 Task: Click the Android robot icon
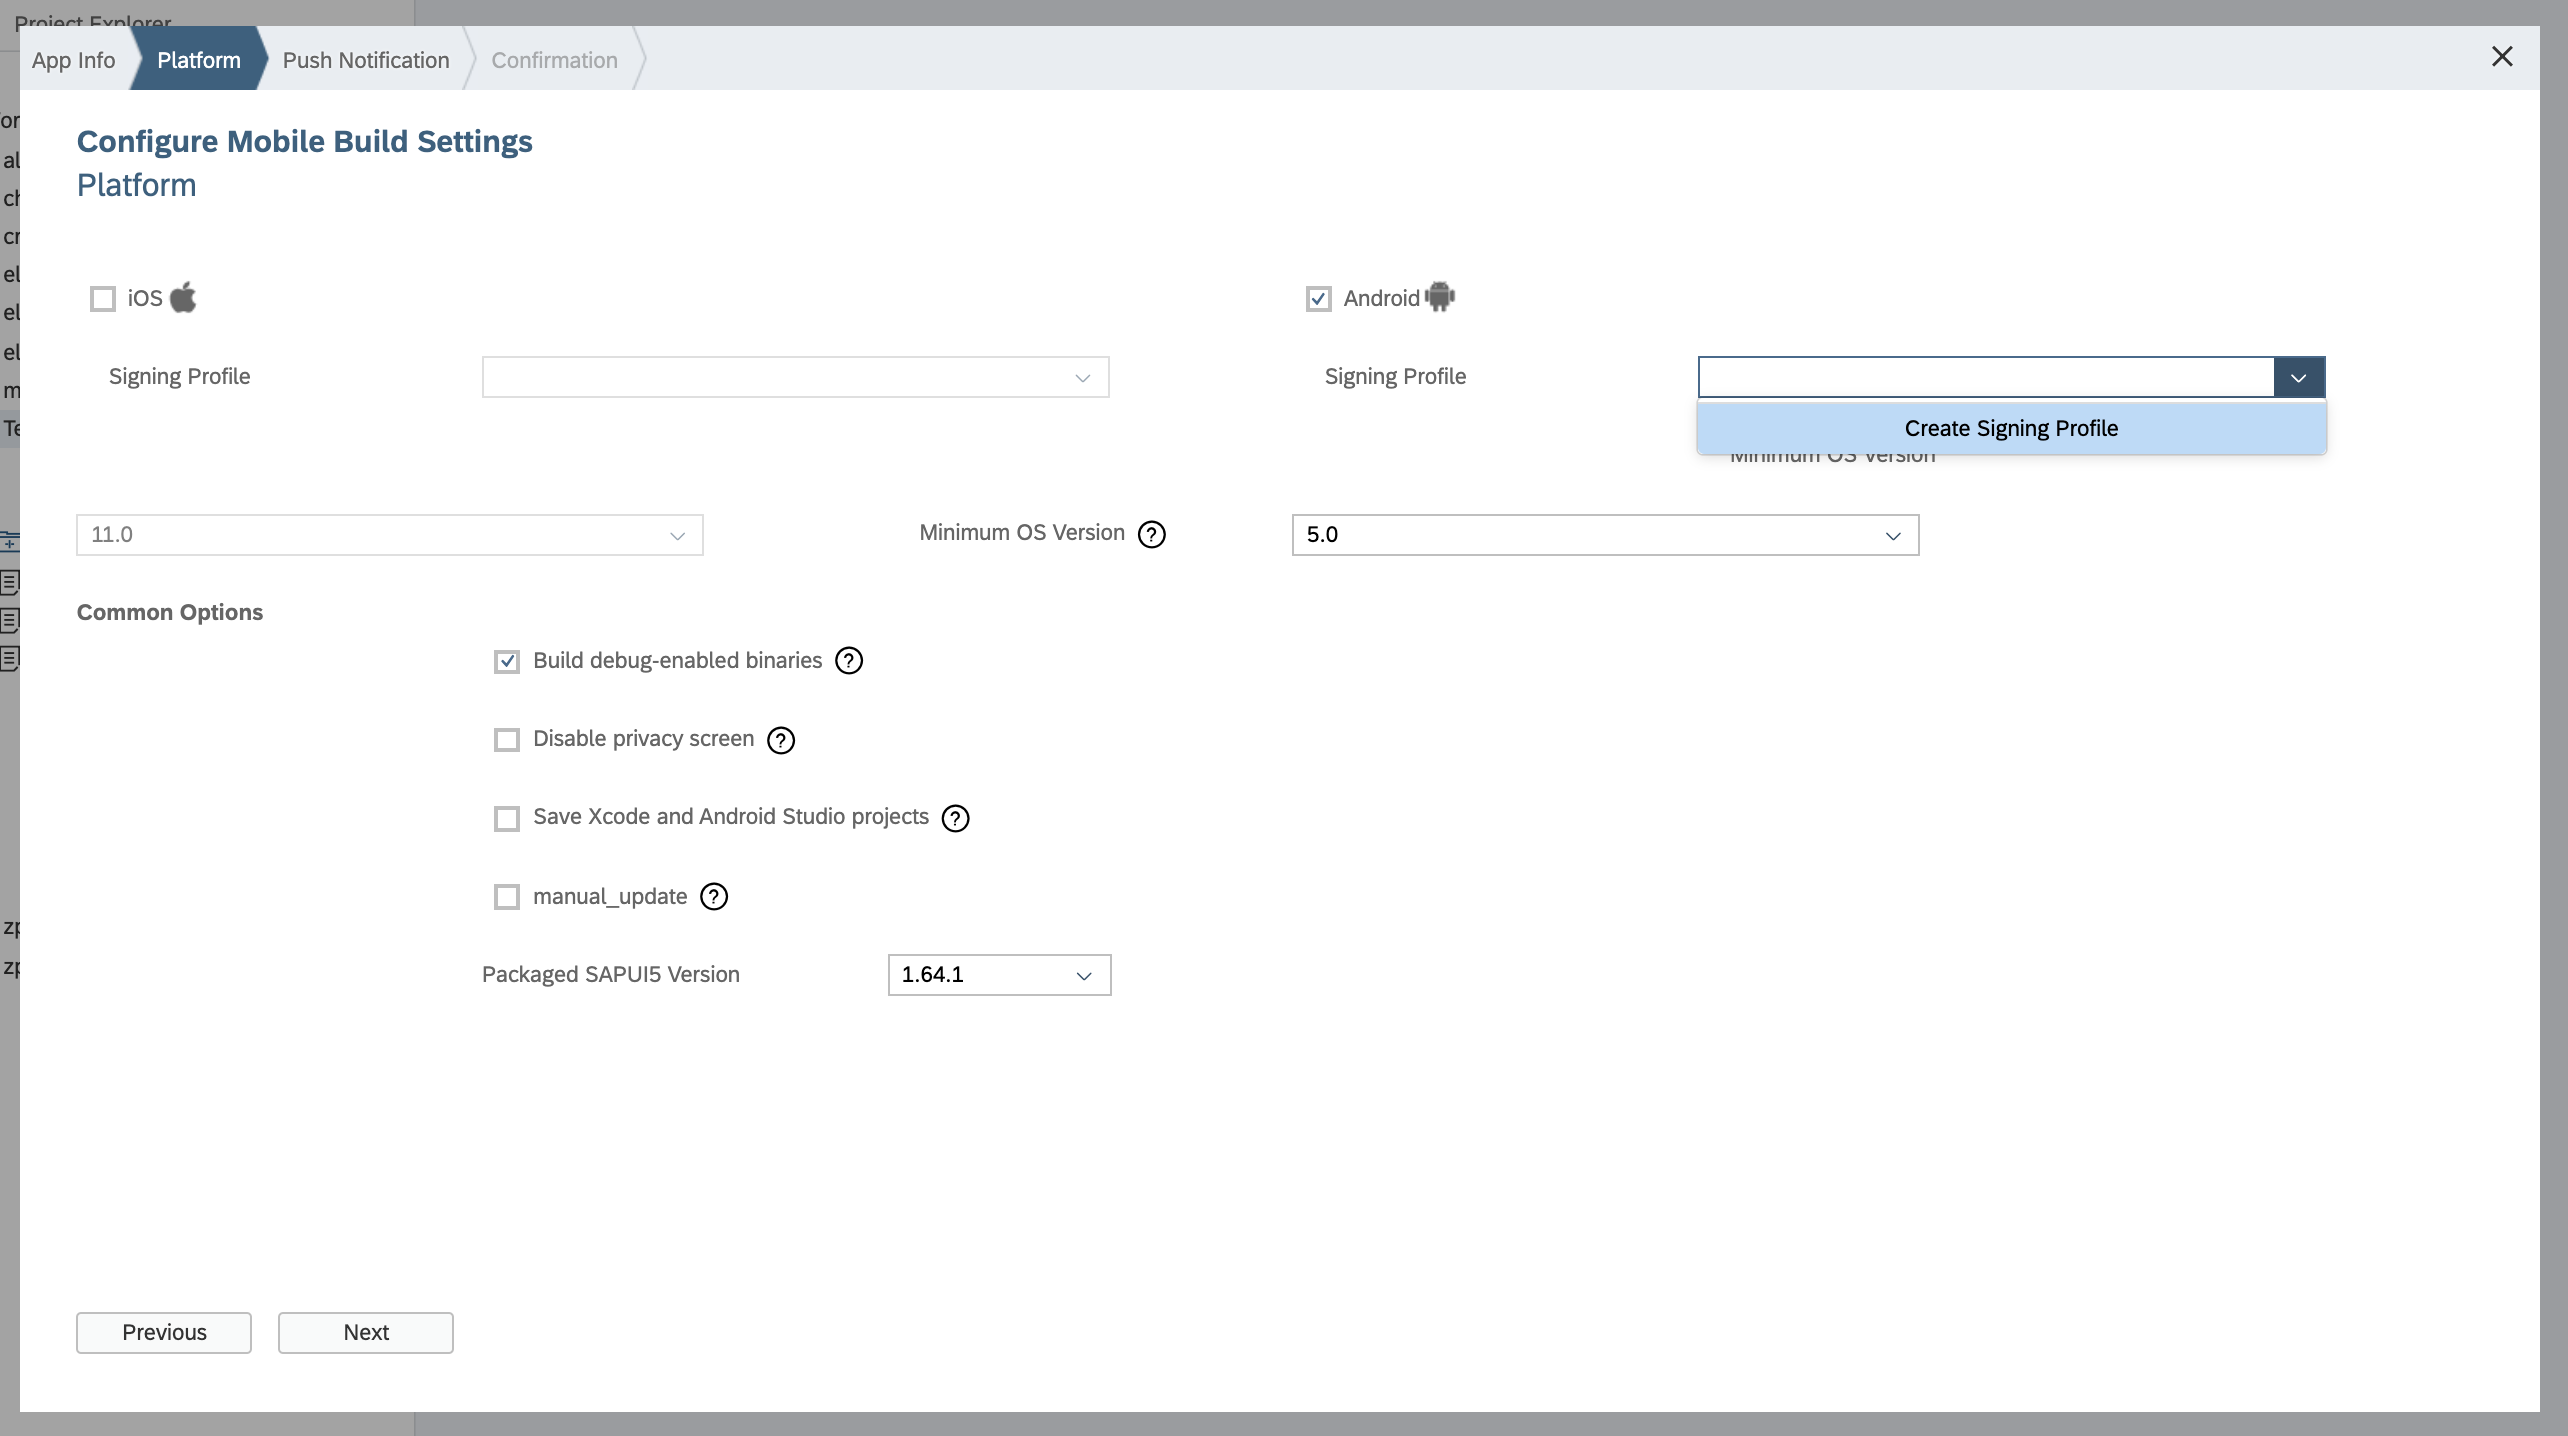pos(1440,297)
